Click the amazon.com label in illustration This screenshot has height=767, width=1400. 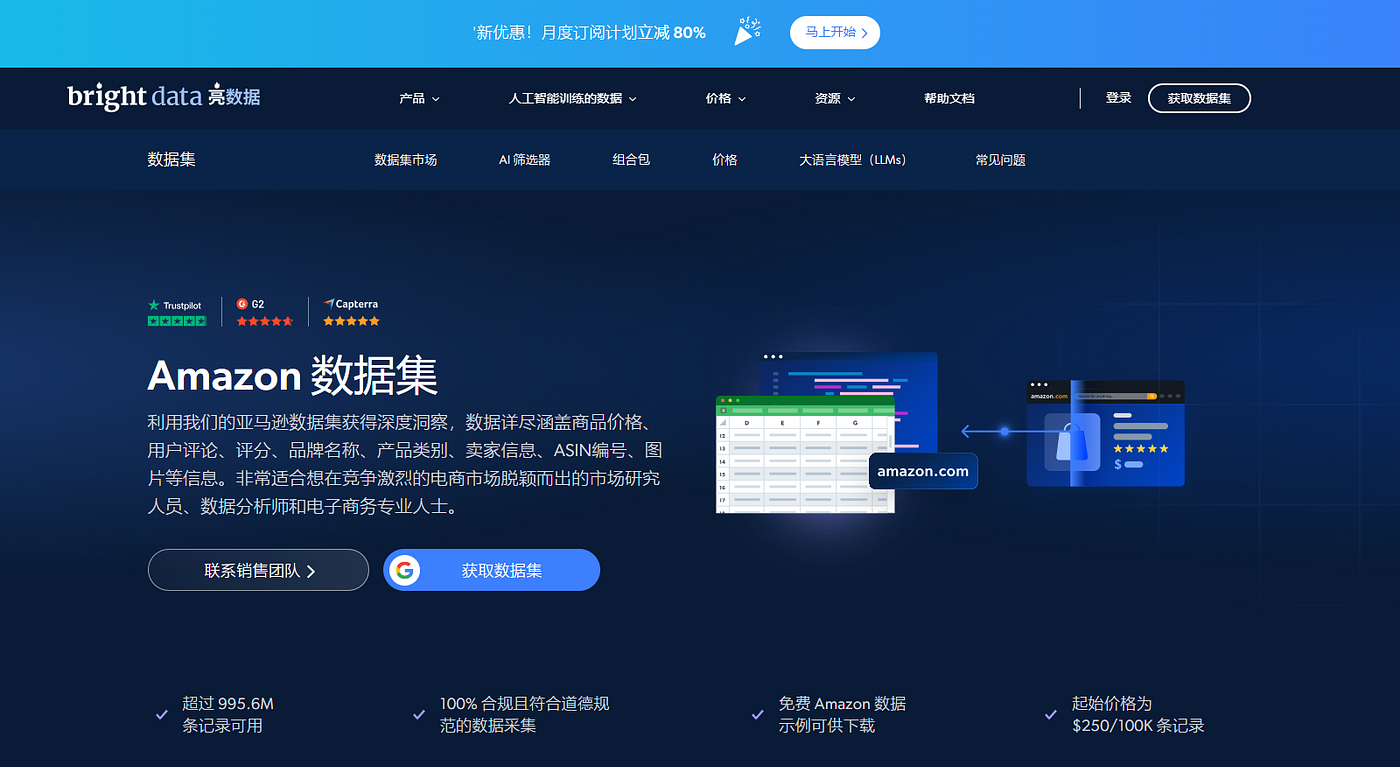coord(923,471)
